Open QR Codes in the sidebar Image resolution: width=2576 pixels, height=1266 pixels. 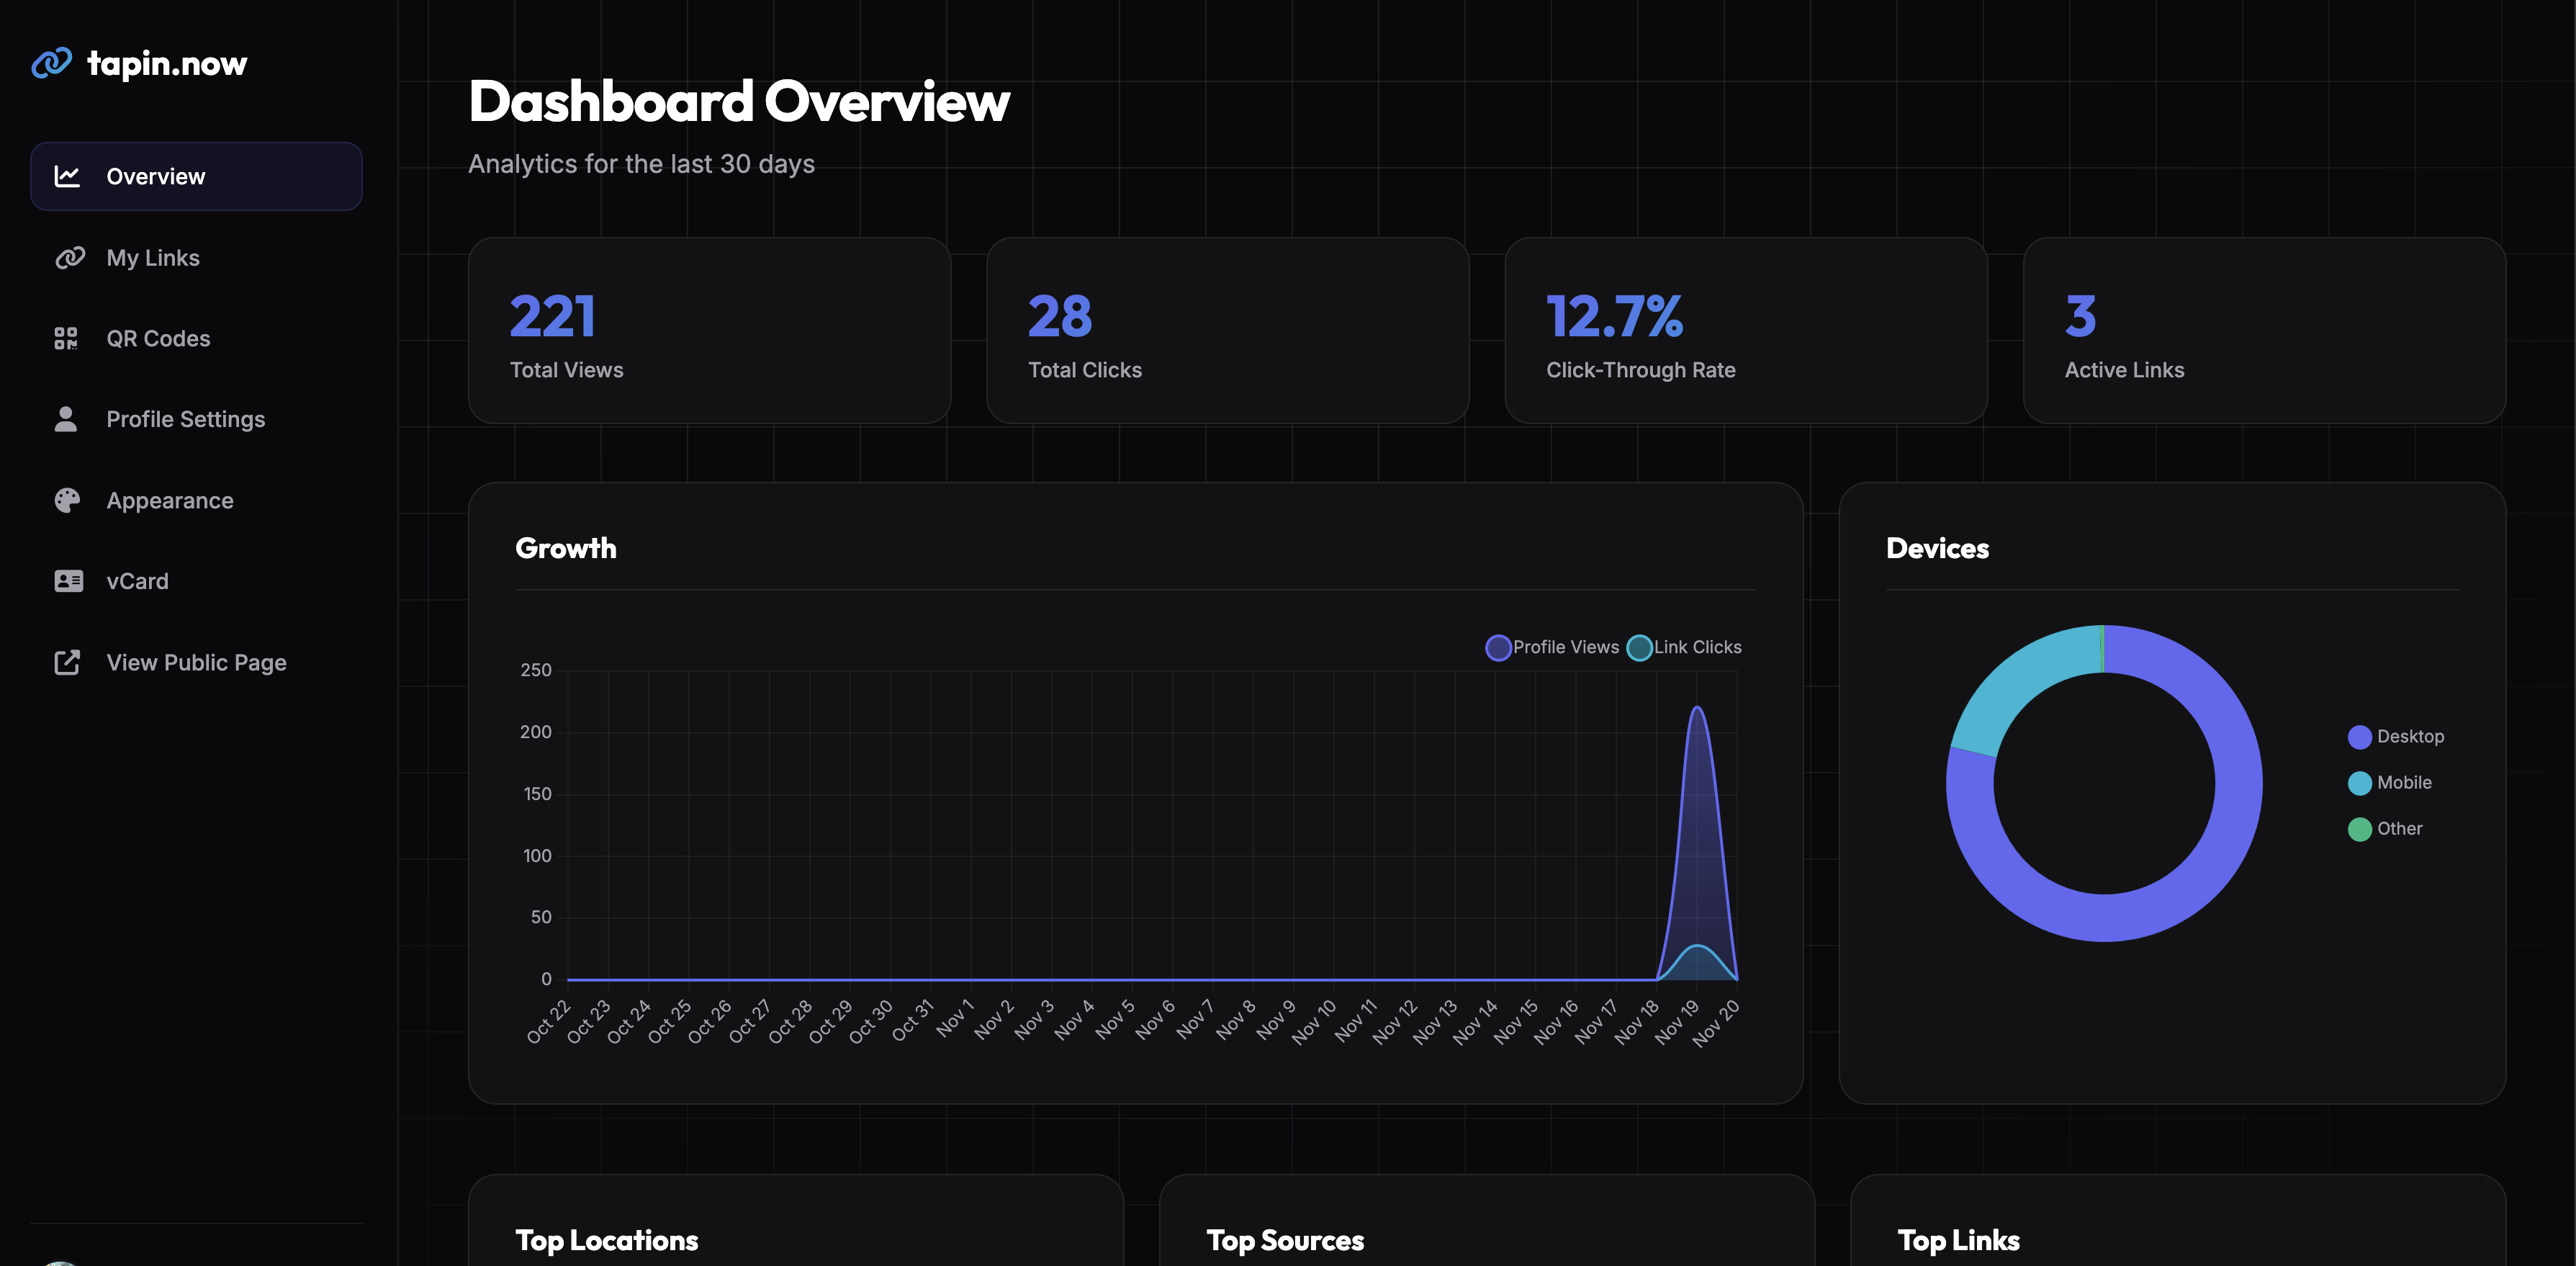[x=196, y=339]
